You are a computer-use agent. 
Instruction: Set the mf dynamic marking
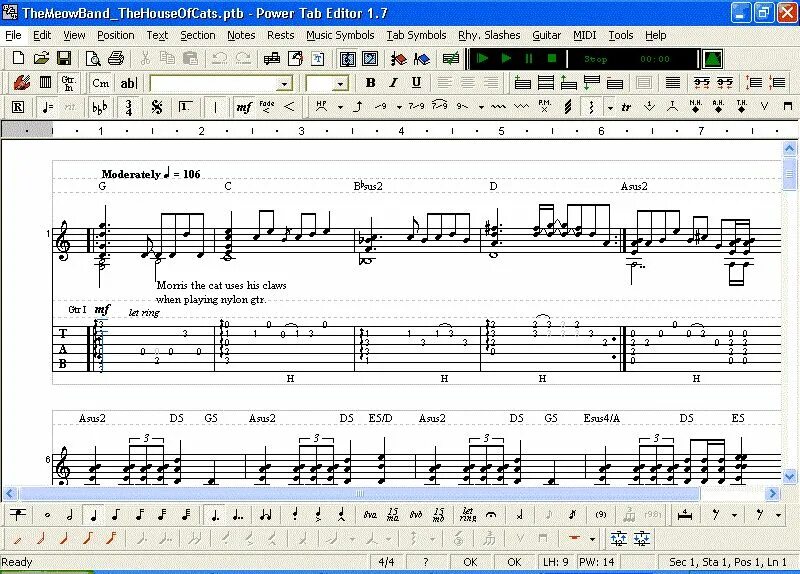tap(244, 107)
